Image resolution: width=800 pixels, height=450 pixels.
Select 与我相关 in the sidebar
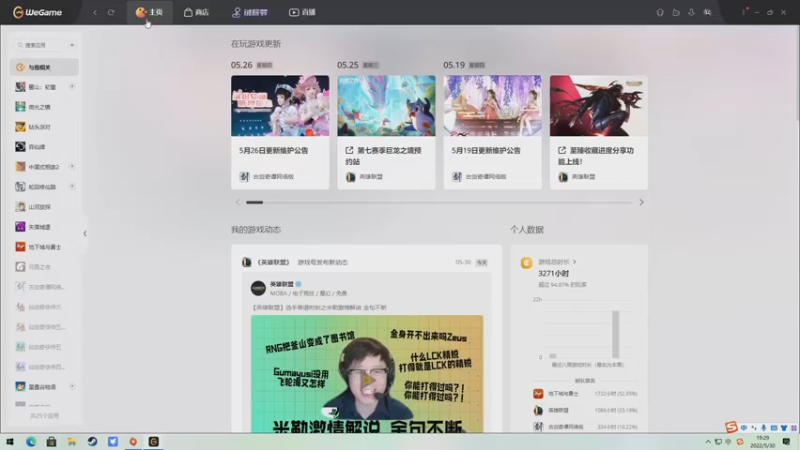pos(44,67)
